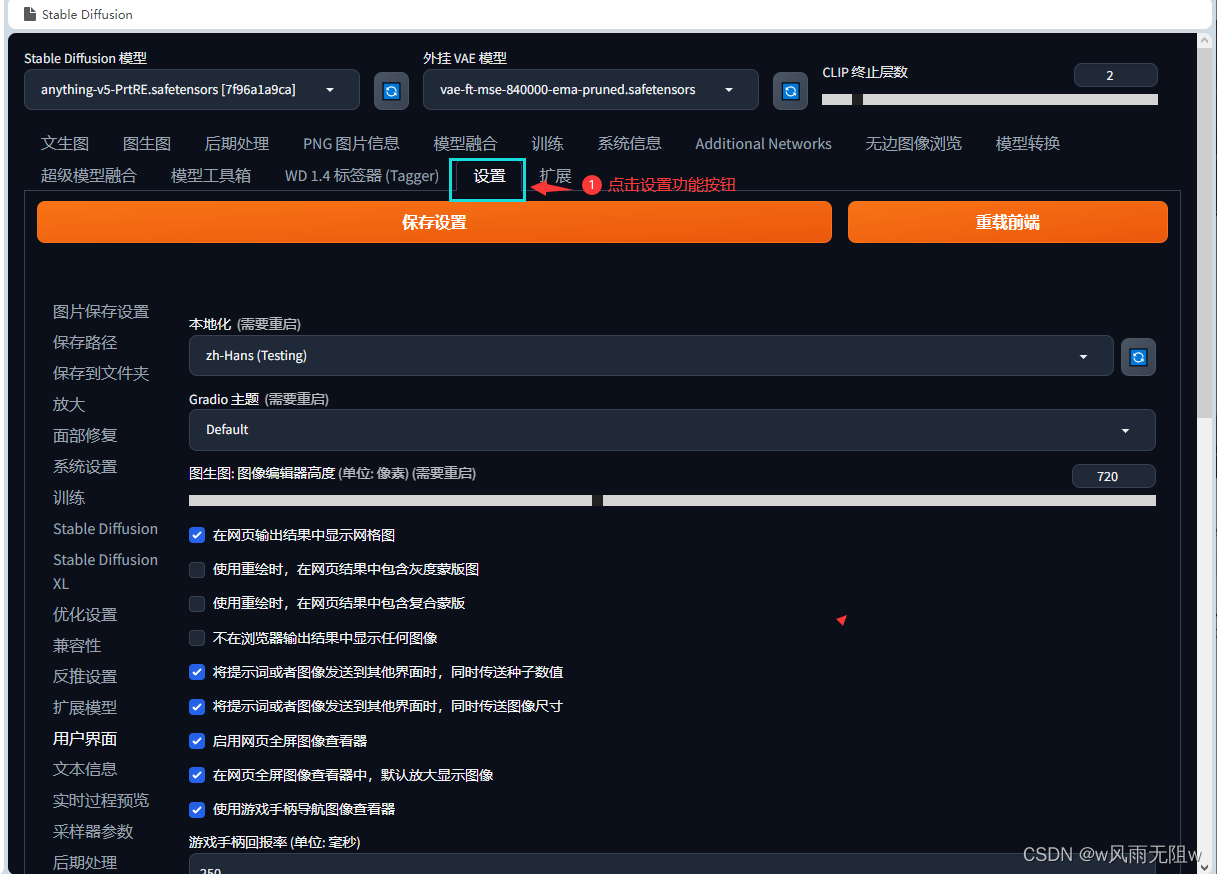Toggle send seed value with prompt checkbox
1217x874 pixels.
click(x=197, y=672)
